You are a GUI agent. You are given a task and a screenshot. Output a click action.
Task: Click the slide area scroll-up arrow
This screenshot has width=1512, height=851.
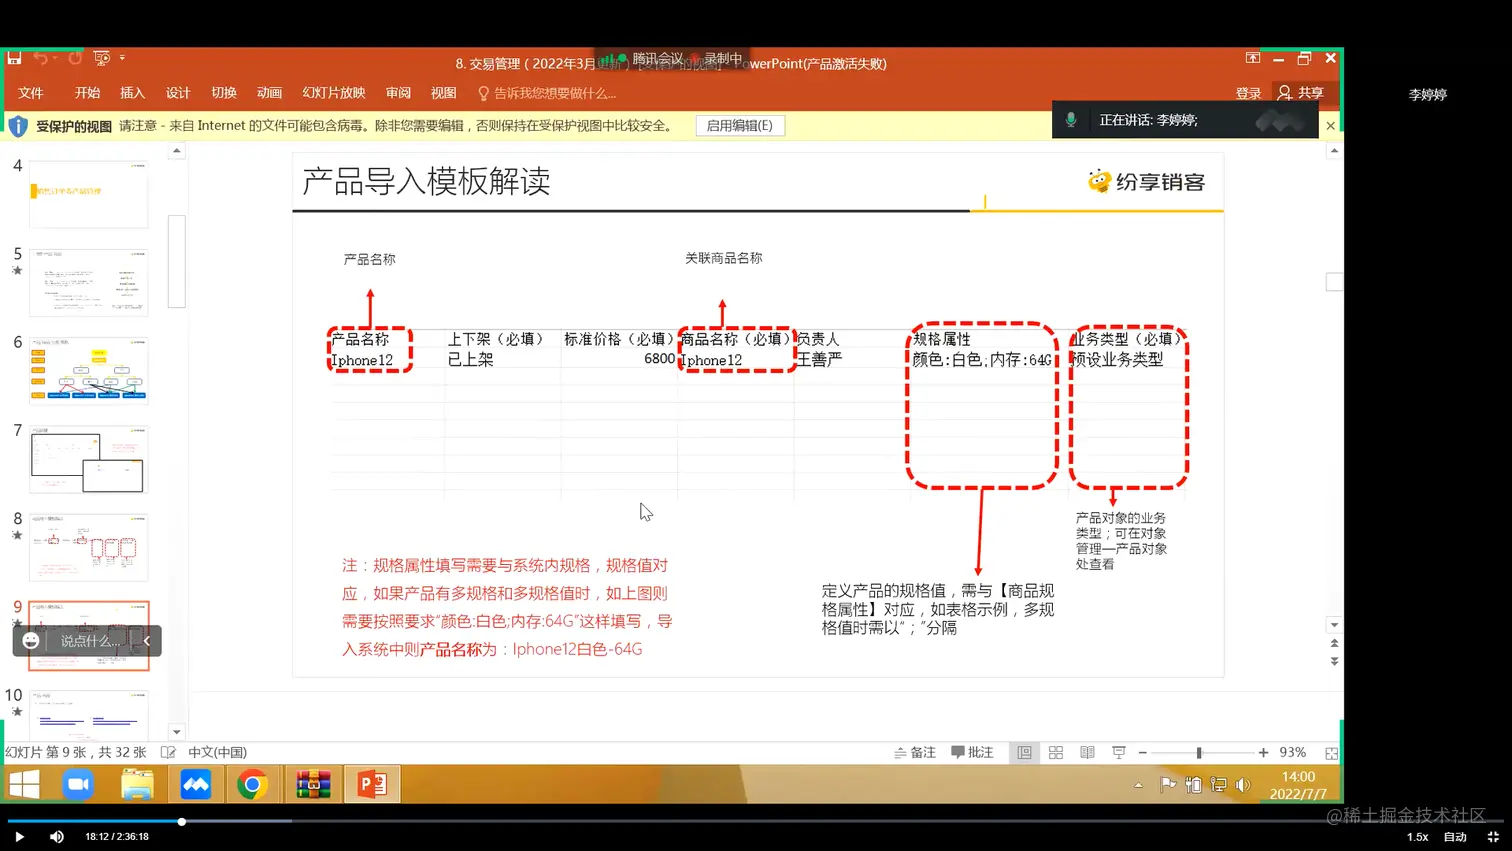tap(1334, 151)
